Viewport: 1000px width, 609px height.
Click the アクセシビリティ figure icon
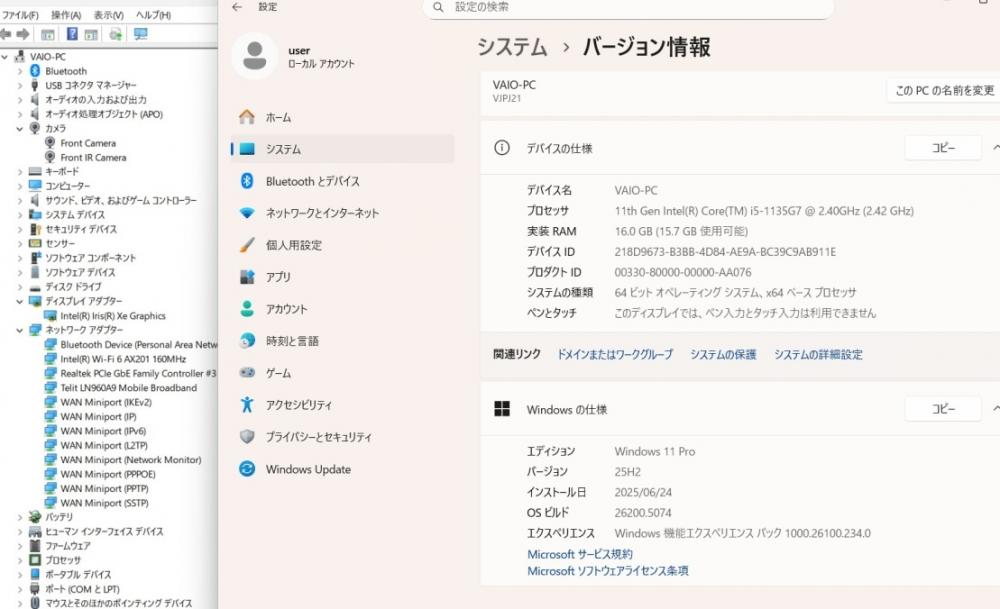[247, 404]
